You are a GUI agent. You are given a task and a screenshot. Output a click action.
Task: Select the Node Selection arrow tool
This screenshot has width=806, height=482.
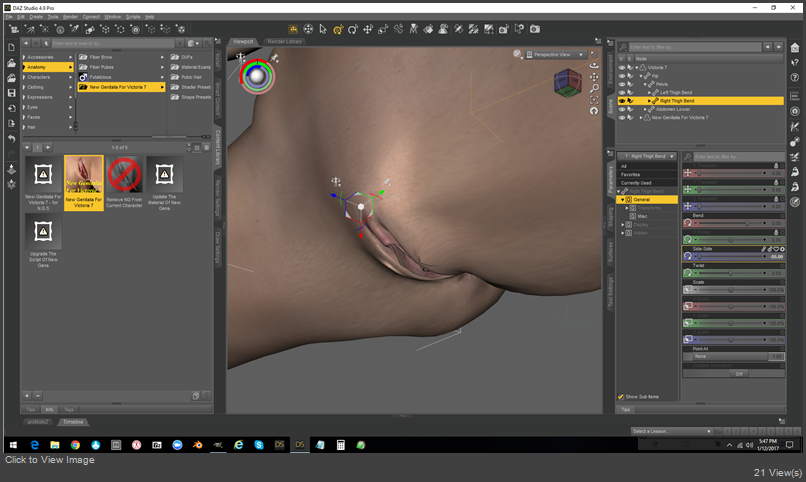coord(323,29)
